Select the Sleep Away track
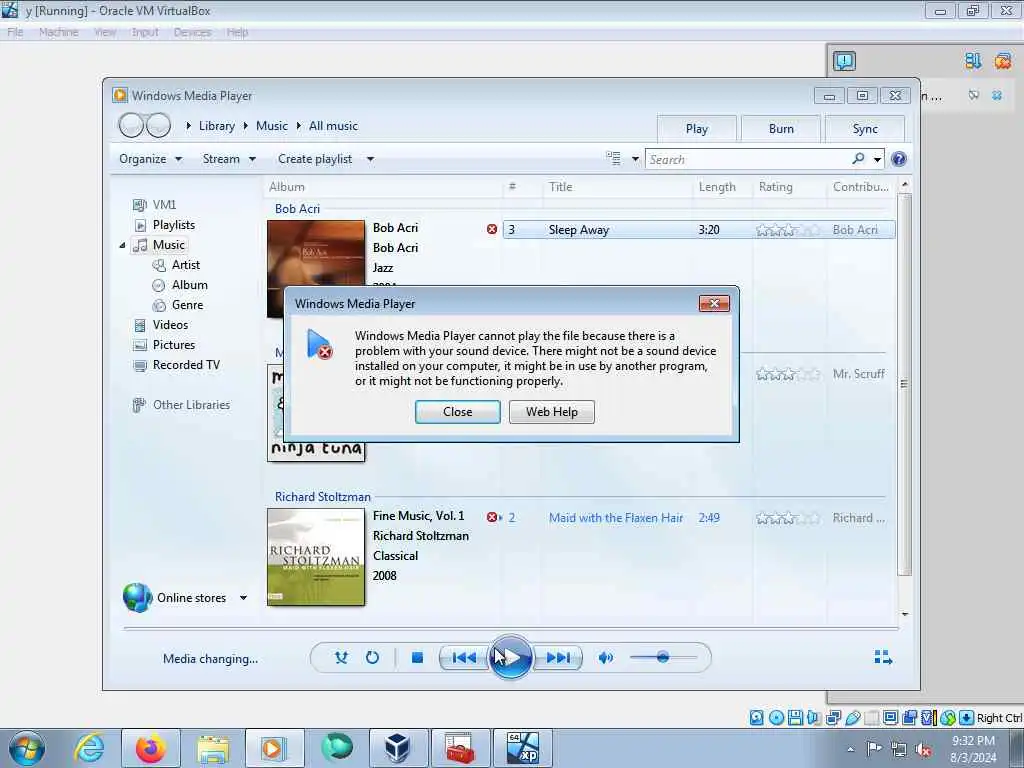The width and height of the screenshot is (1024, 768). pyautogui.click(x=699, y=230)
